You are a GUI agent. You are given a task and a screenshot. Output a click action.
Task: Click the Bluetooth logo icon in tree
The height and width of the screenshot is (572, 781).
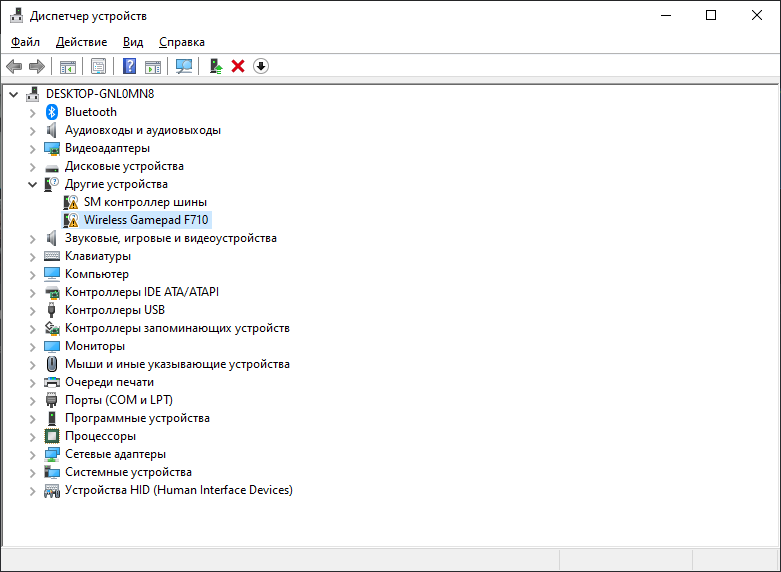[x=52, y=112]
